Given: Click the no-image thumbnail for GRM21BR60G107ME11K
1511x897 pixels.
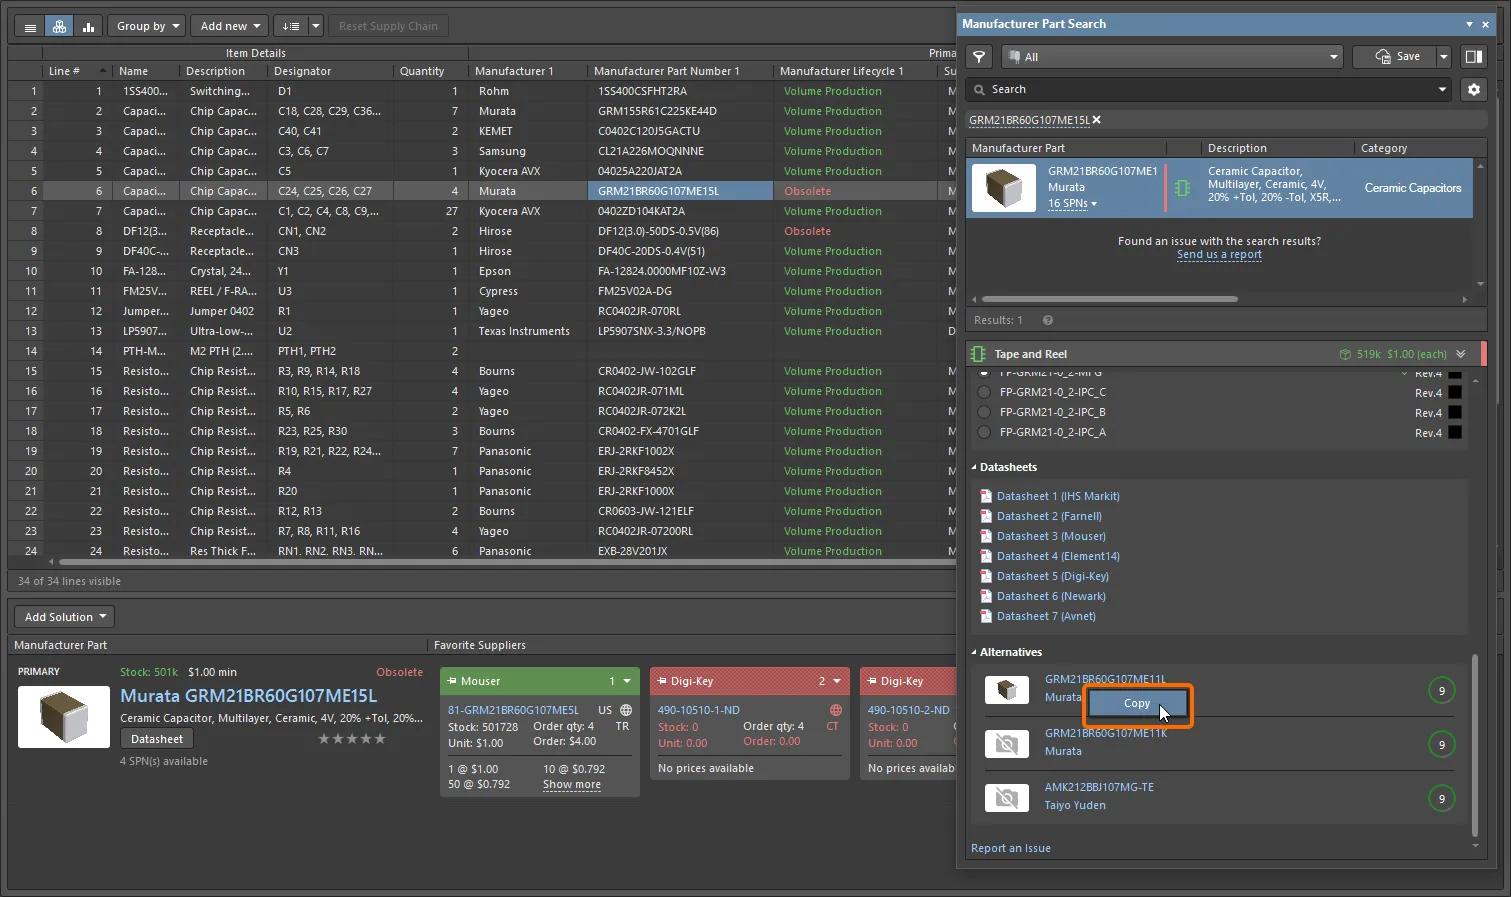Looking at the screenshot, I should [1007, 744].
